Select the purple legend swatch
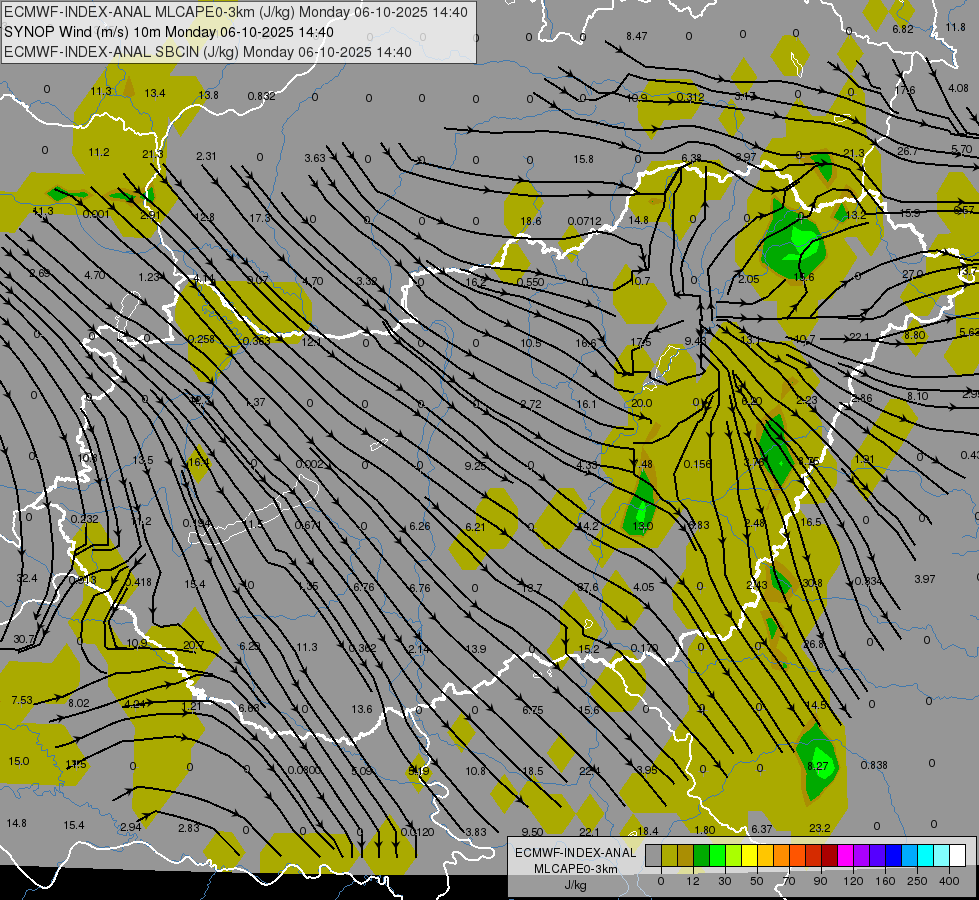 pos(862,855)
